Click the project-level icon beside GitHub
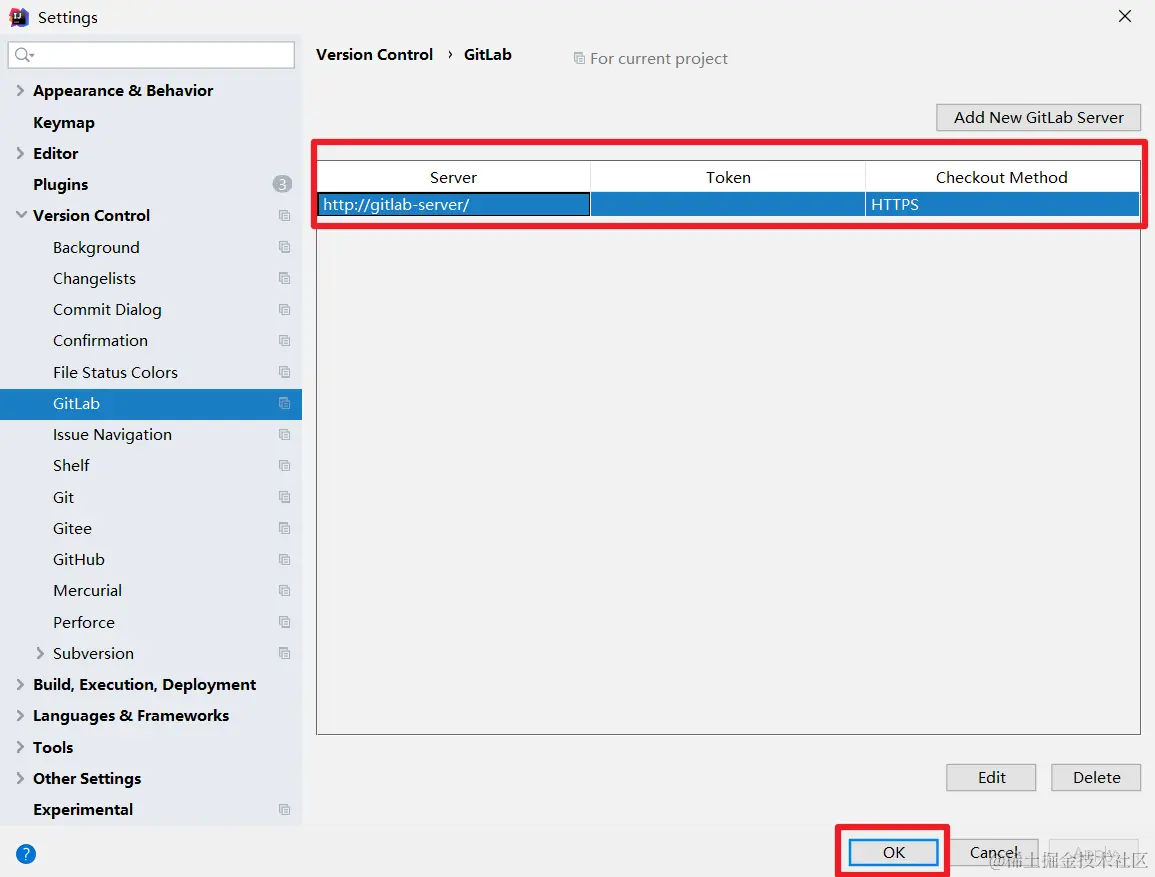The height and width of the screenshot is (877, 1155). tap(284, 560)
